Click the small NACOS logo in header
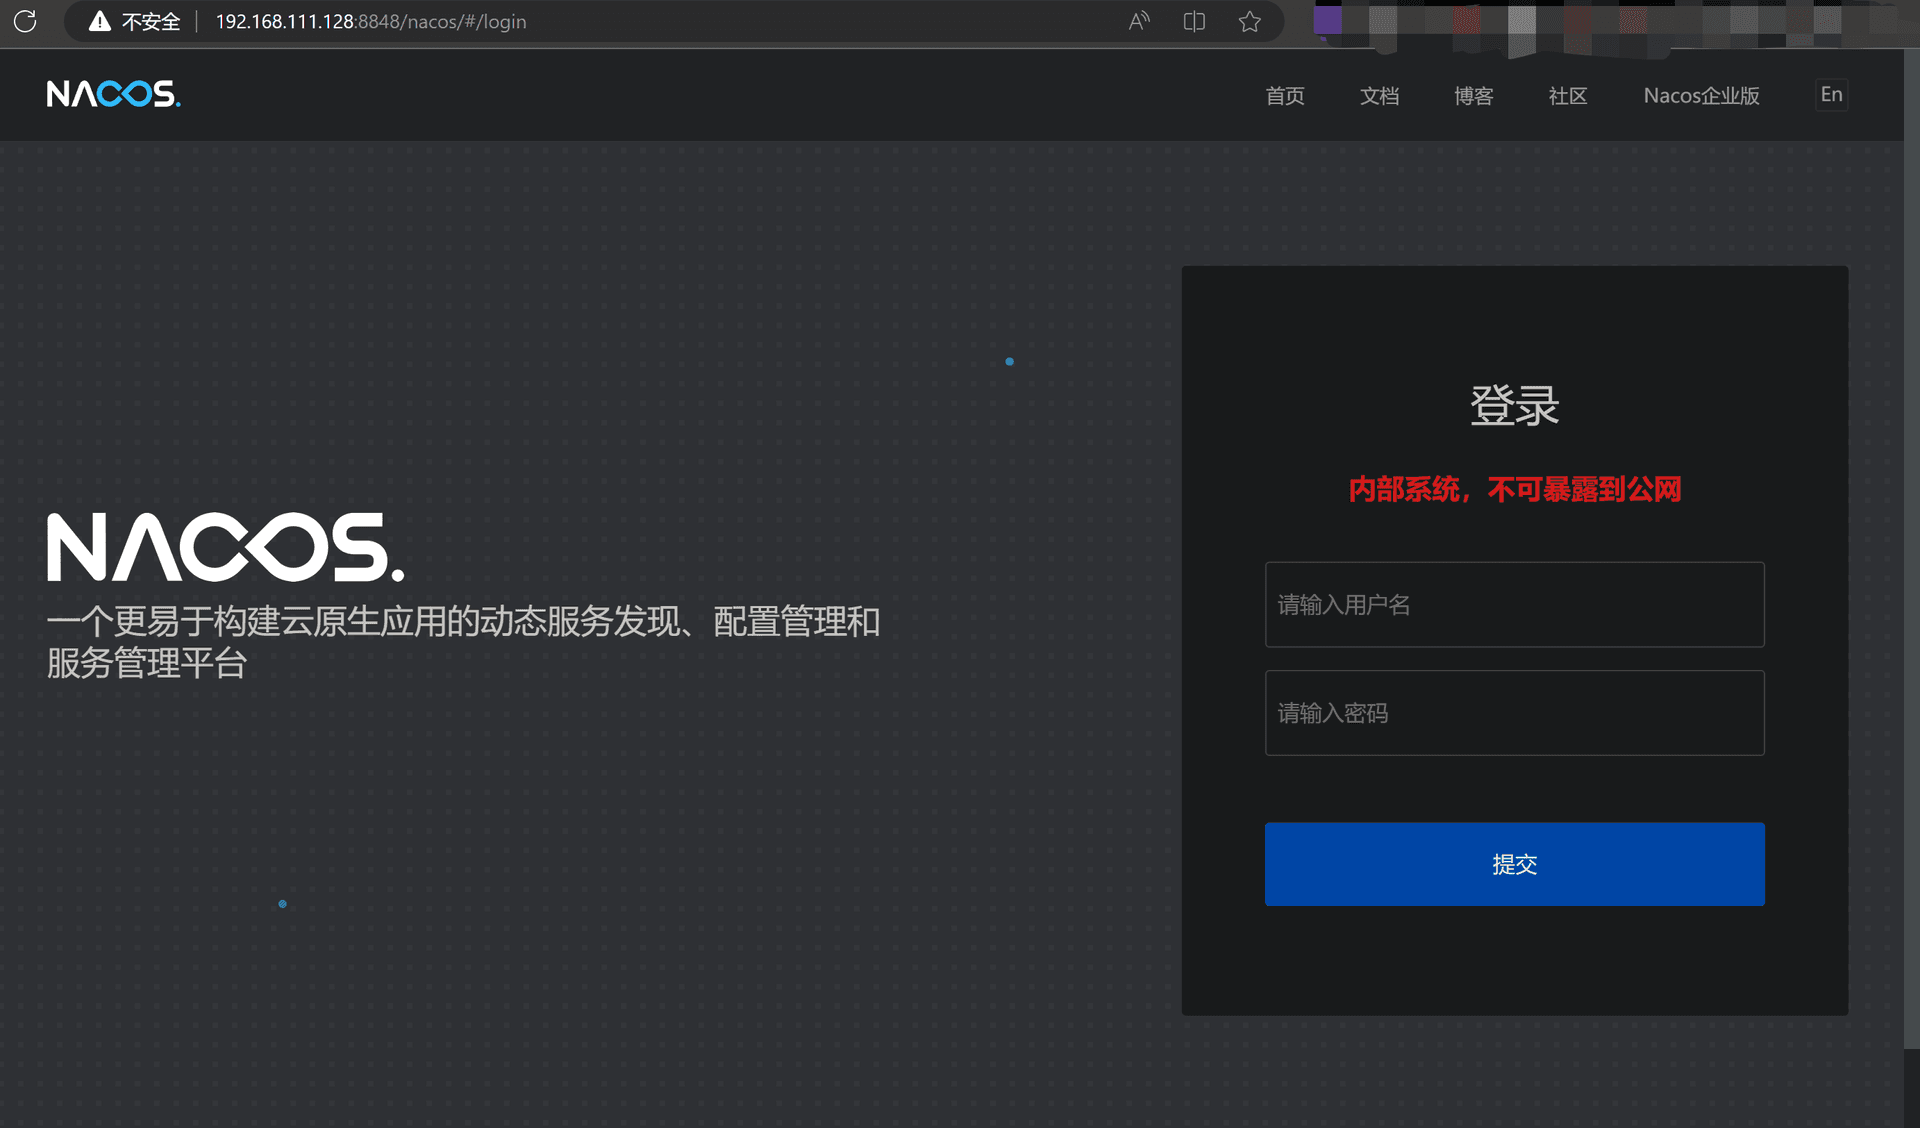The width and height of the screenshot is (1920, 1128). point(113,94)
